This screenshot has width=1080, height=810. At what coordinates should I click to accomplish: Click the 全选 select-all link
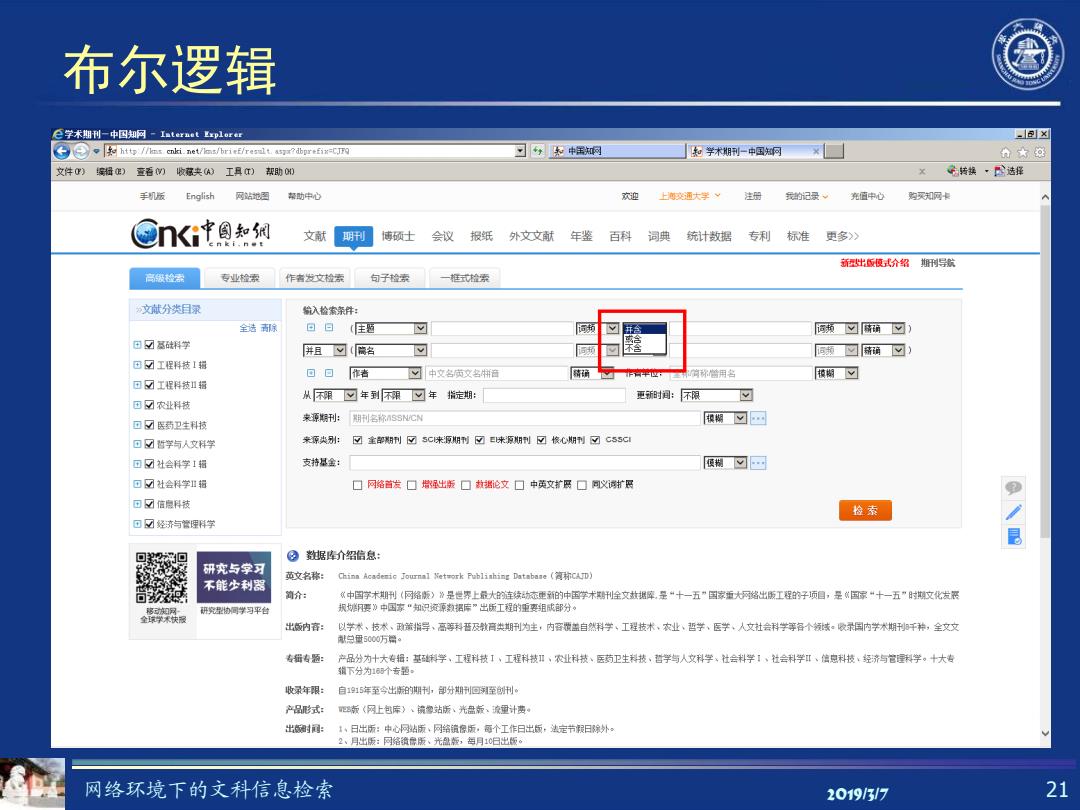point(248,328)
